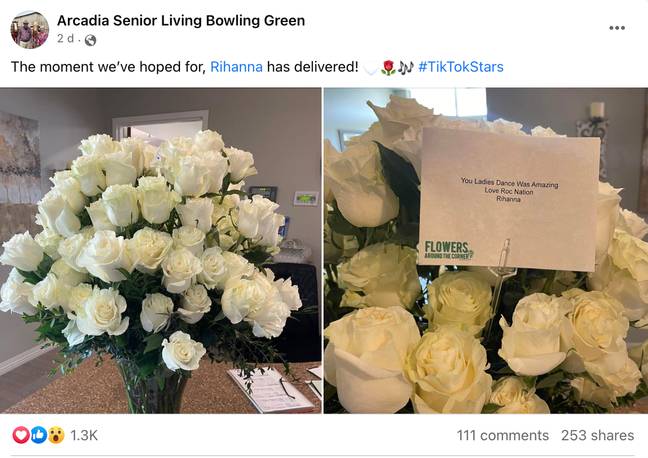Open the white rose bouquet photo
648x458 pixels.
pos(160,250)
